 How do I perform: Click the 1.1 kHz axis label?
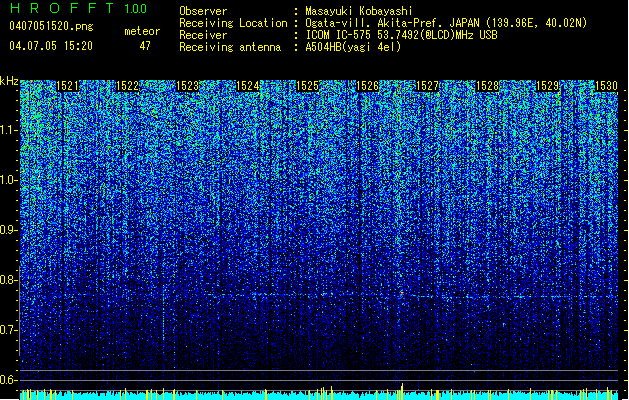coord(9,130)
